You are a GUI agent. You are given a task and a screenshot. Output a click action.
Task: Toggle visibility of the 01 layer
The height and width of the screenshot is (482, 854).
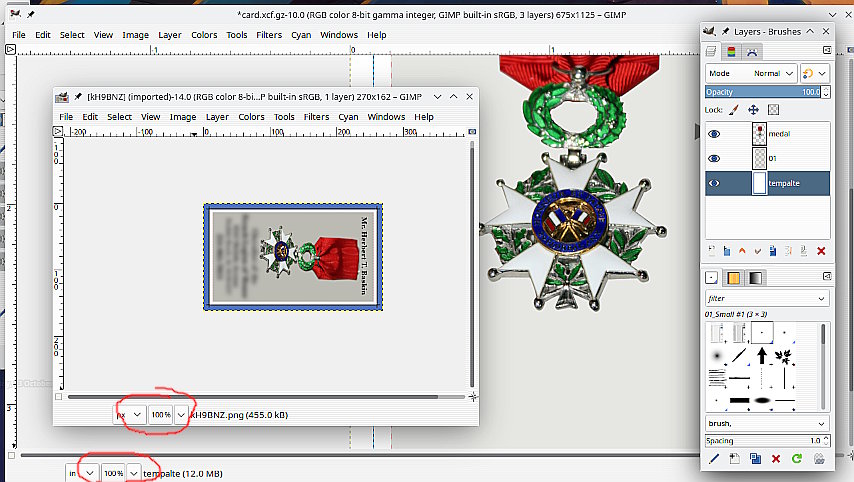[714, 158]
